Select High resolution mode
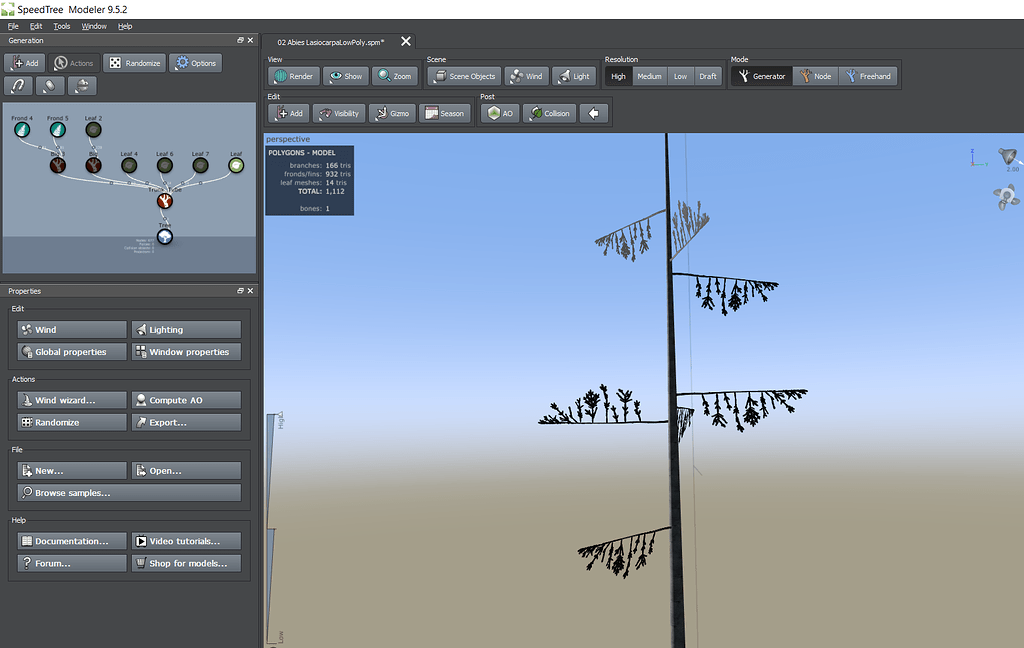Screen dimensions: 1024x648 pyautogui.click(x=618, y=75)
